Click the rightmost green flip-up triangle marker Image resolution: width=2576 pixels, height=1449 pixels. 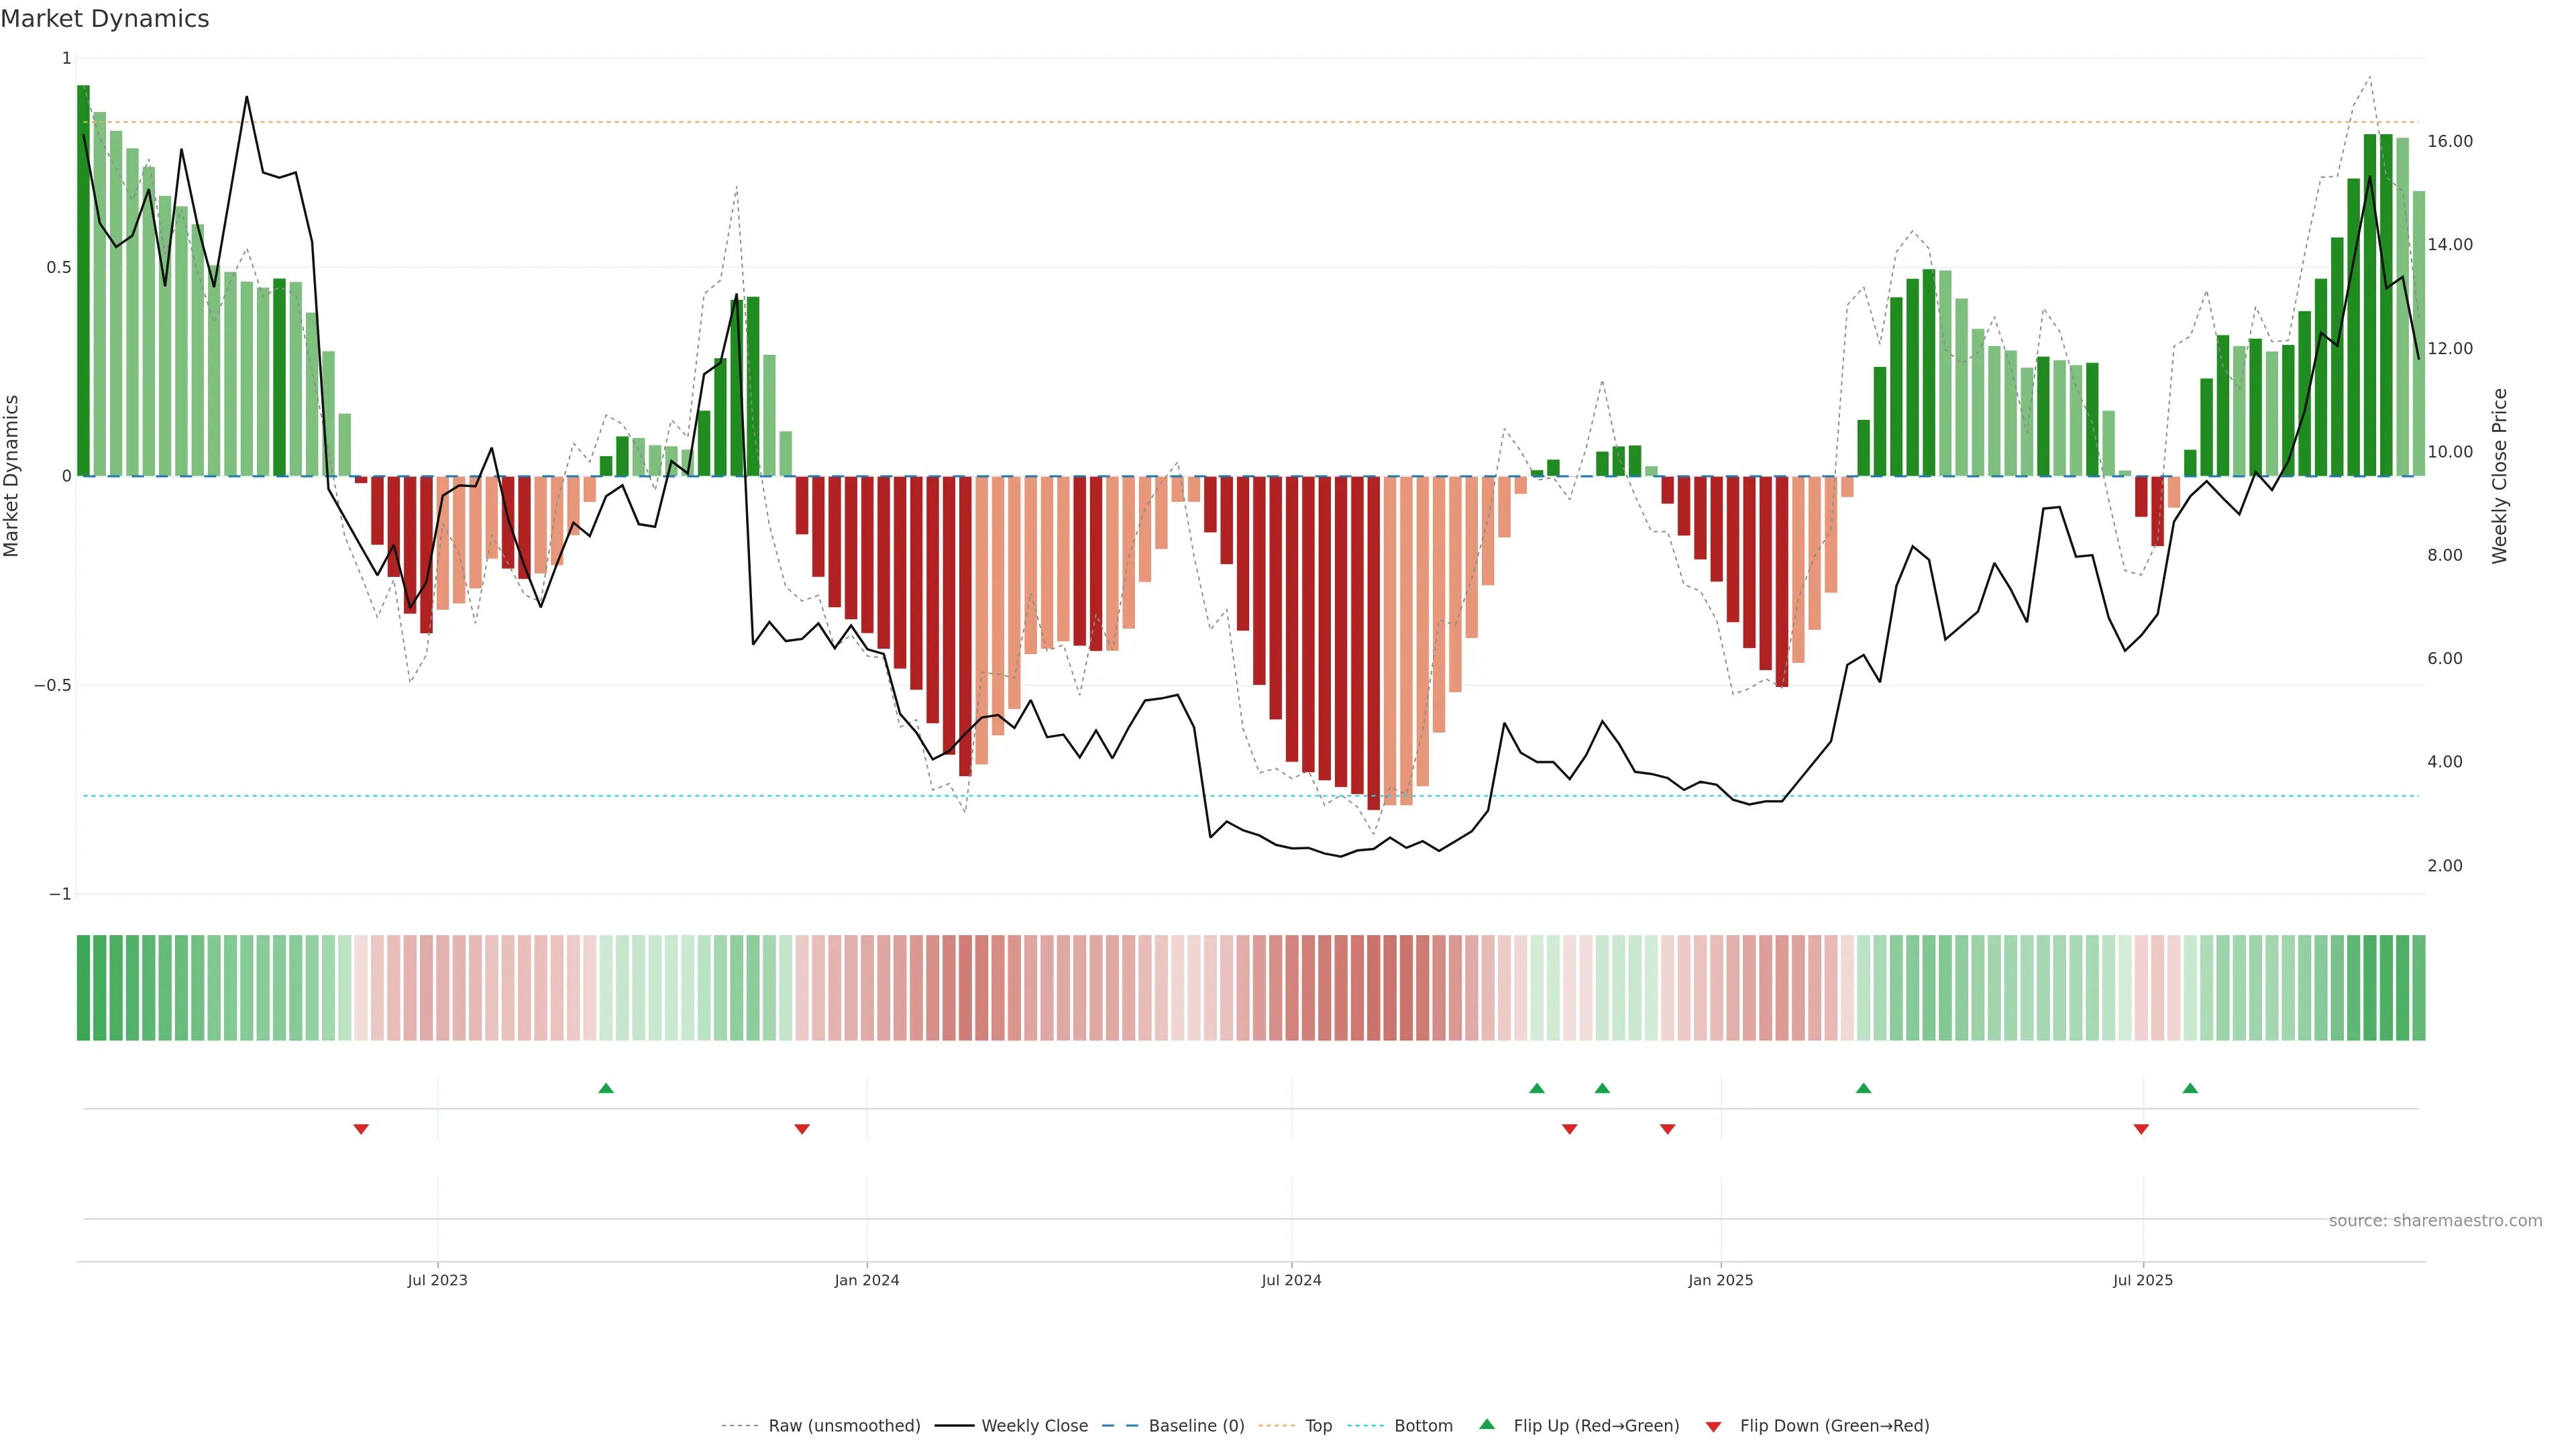2190,1088
